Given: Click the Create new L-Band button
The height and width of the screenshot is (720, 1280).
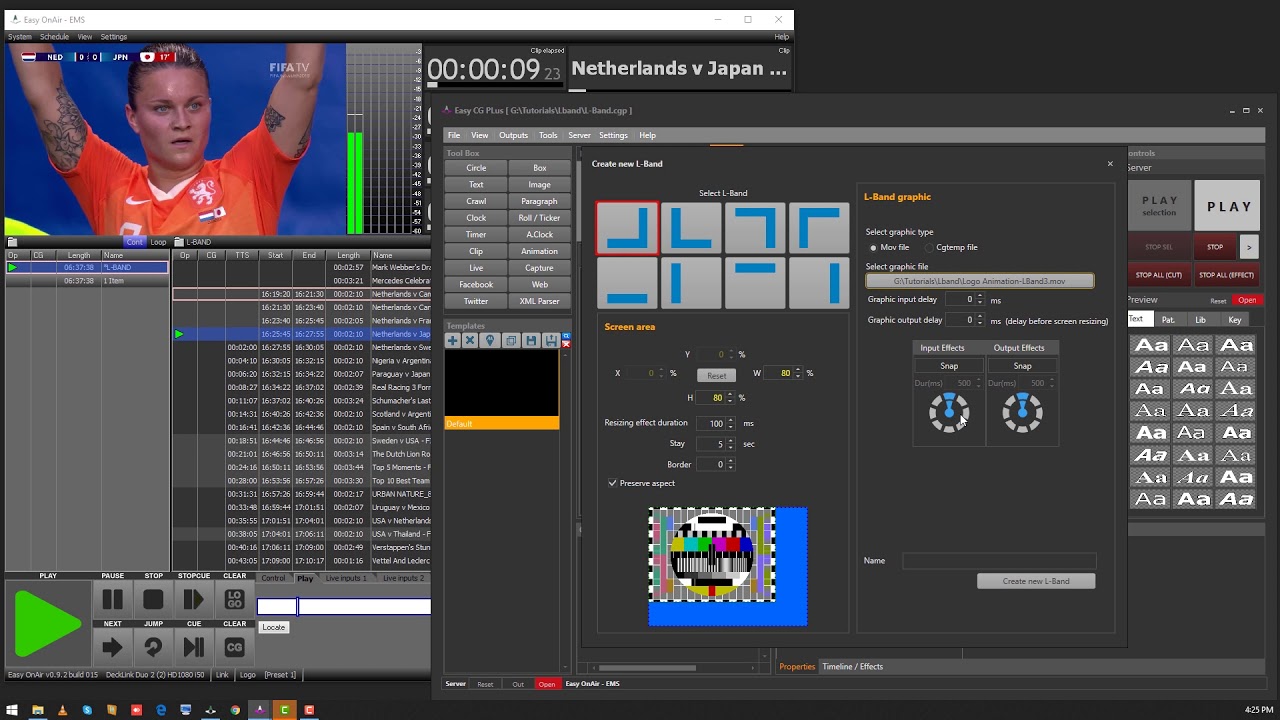Looking at the screenshot, I should click(x=1035, y=581).
